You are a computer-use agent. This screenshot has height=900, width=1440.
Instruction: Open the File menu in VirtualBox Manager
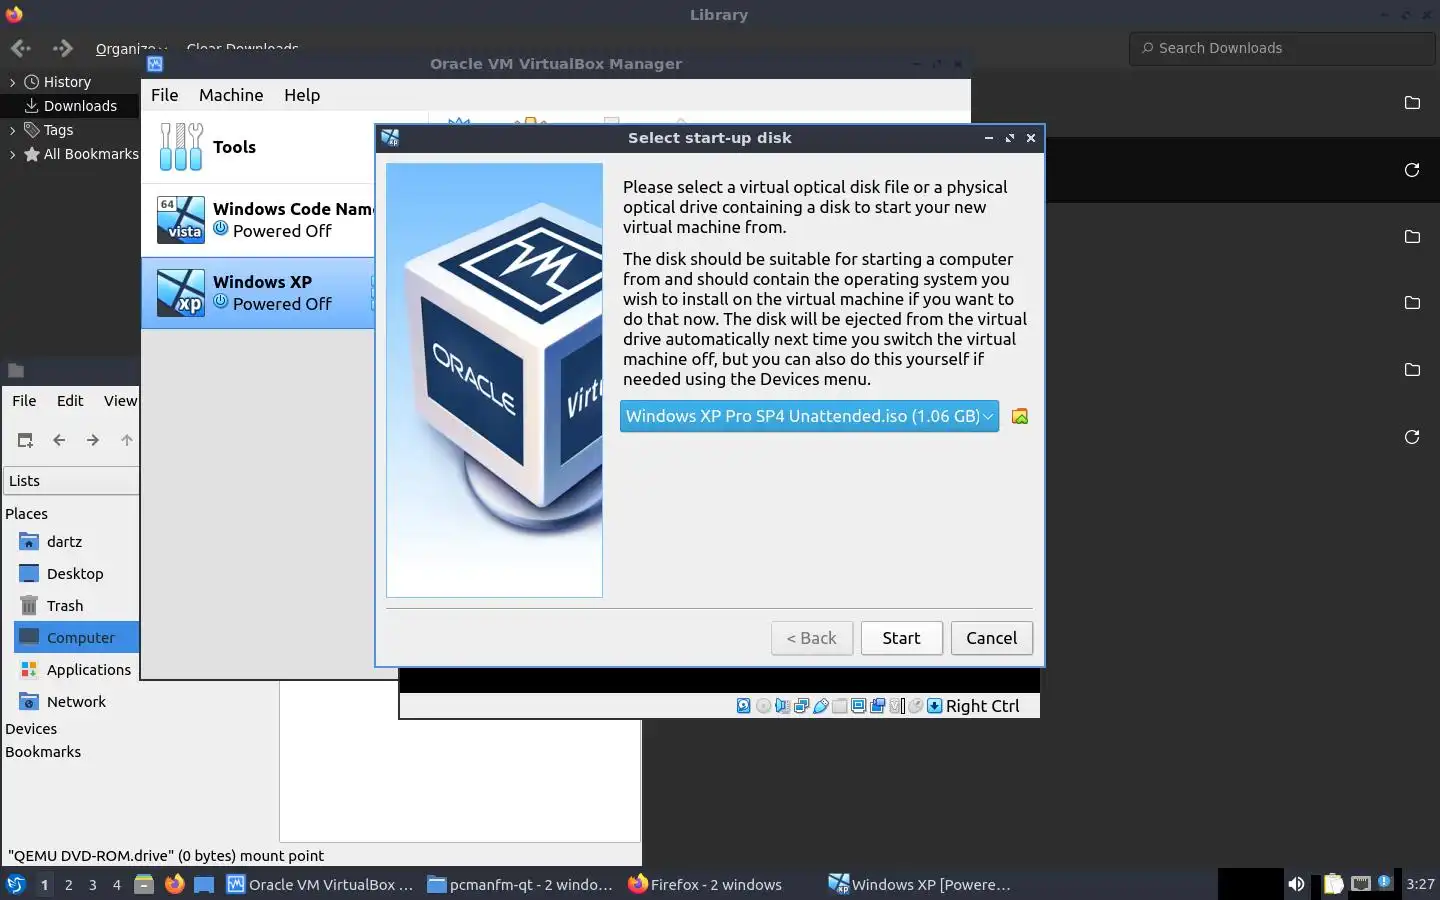point(164,95)
